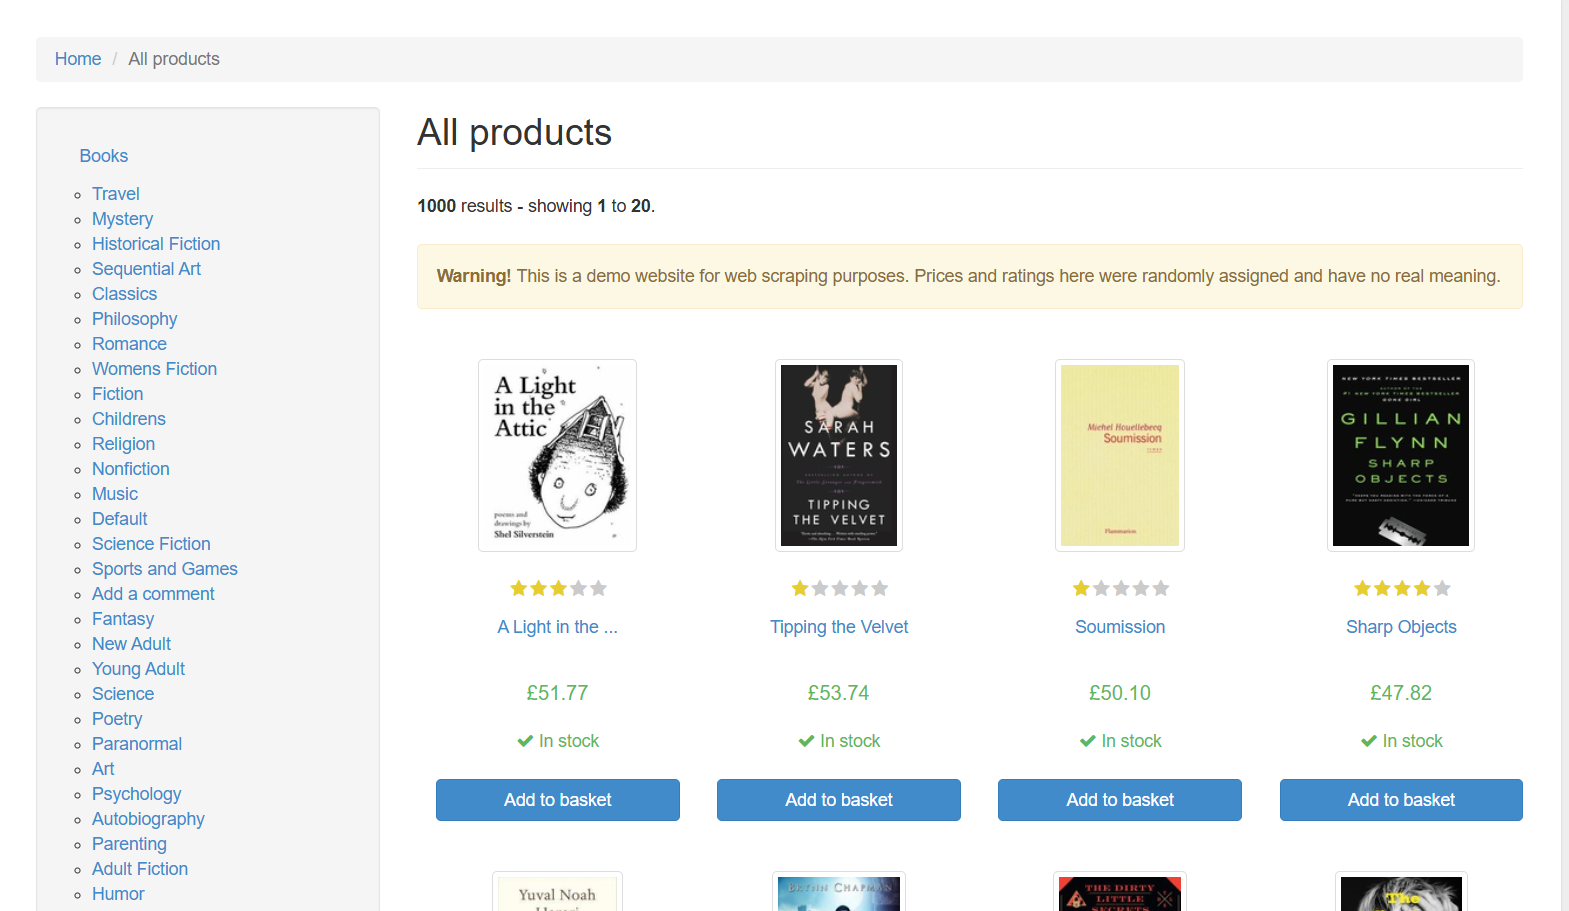
Task: Open Science Fiction category
Action: 152,544
